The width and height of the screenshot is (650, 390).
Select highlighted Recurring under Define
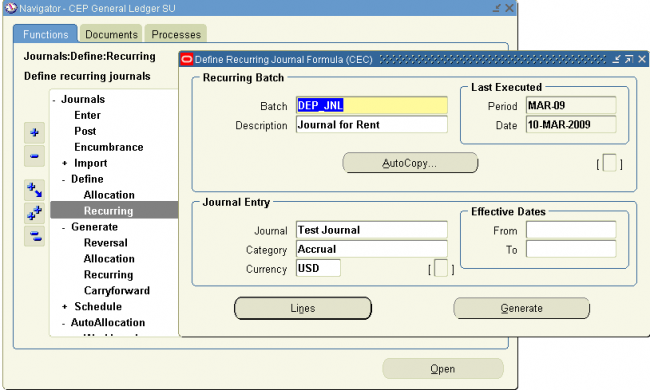tap(114, 211)
